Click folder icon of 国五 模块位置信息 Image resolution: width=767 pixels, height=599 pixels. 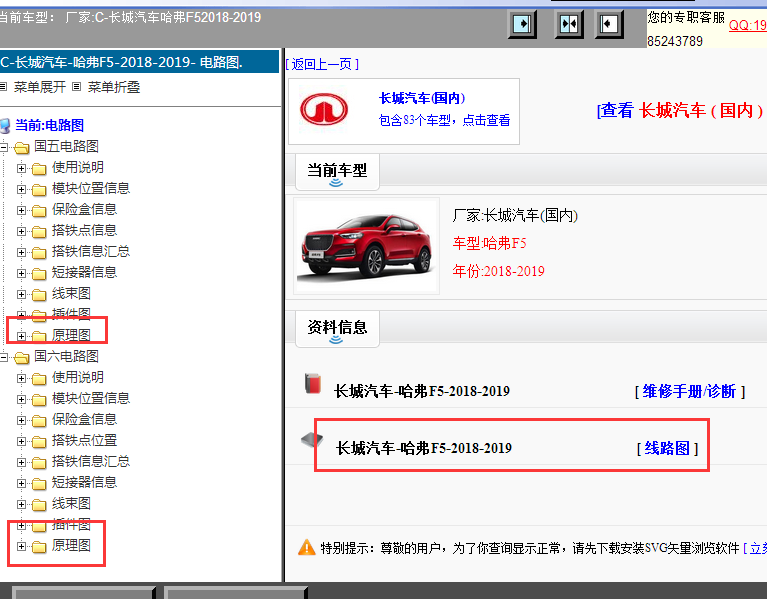click(x=39, y=190)
